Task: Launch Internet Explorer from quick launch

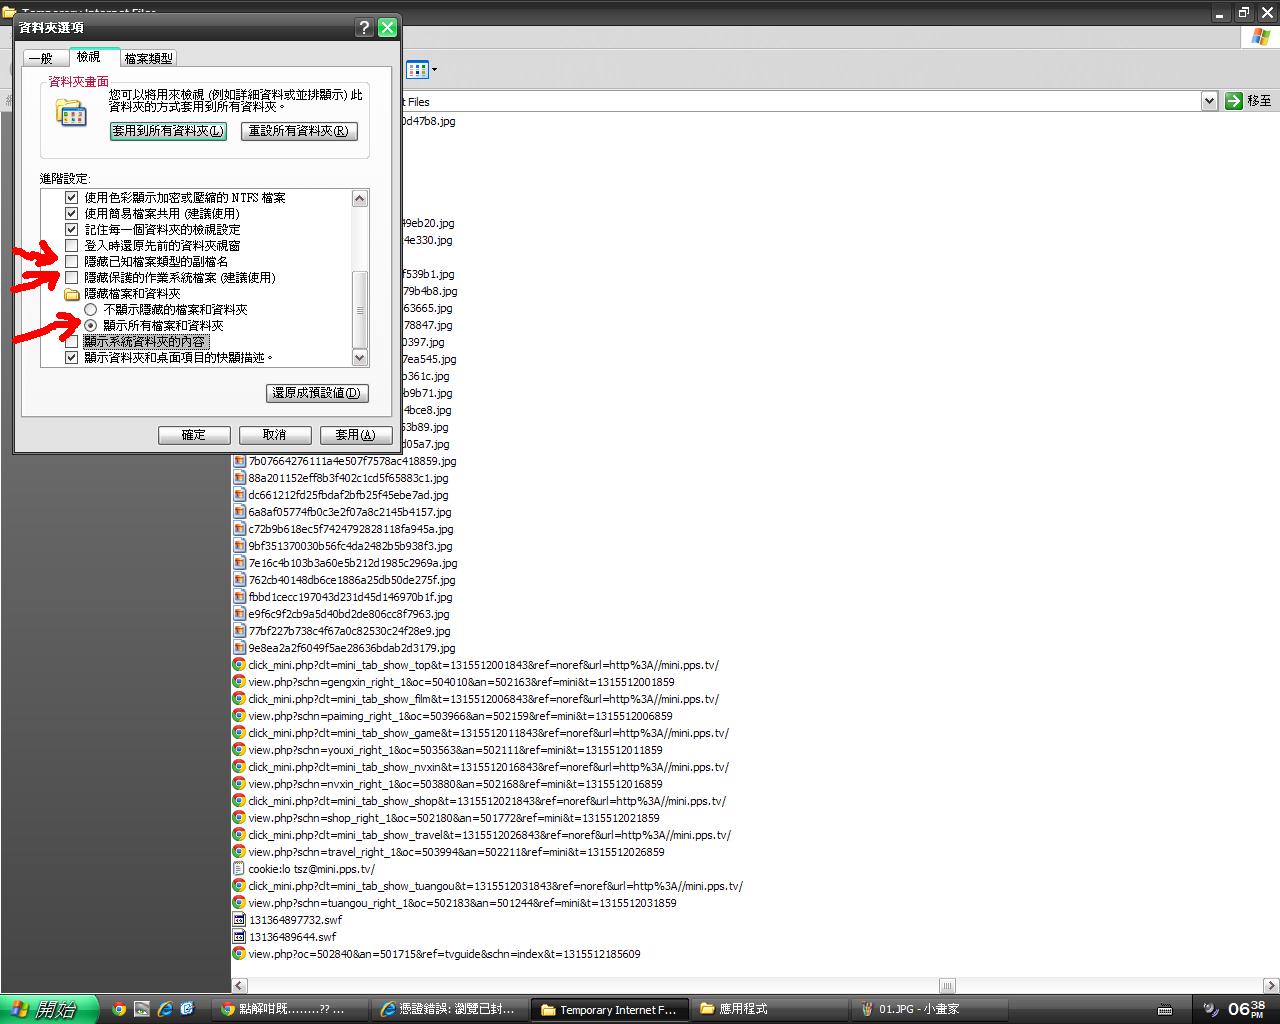Action: point(164,1009)
